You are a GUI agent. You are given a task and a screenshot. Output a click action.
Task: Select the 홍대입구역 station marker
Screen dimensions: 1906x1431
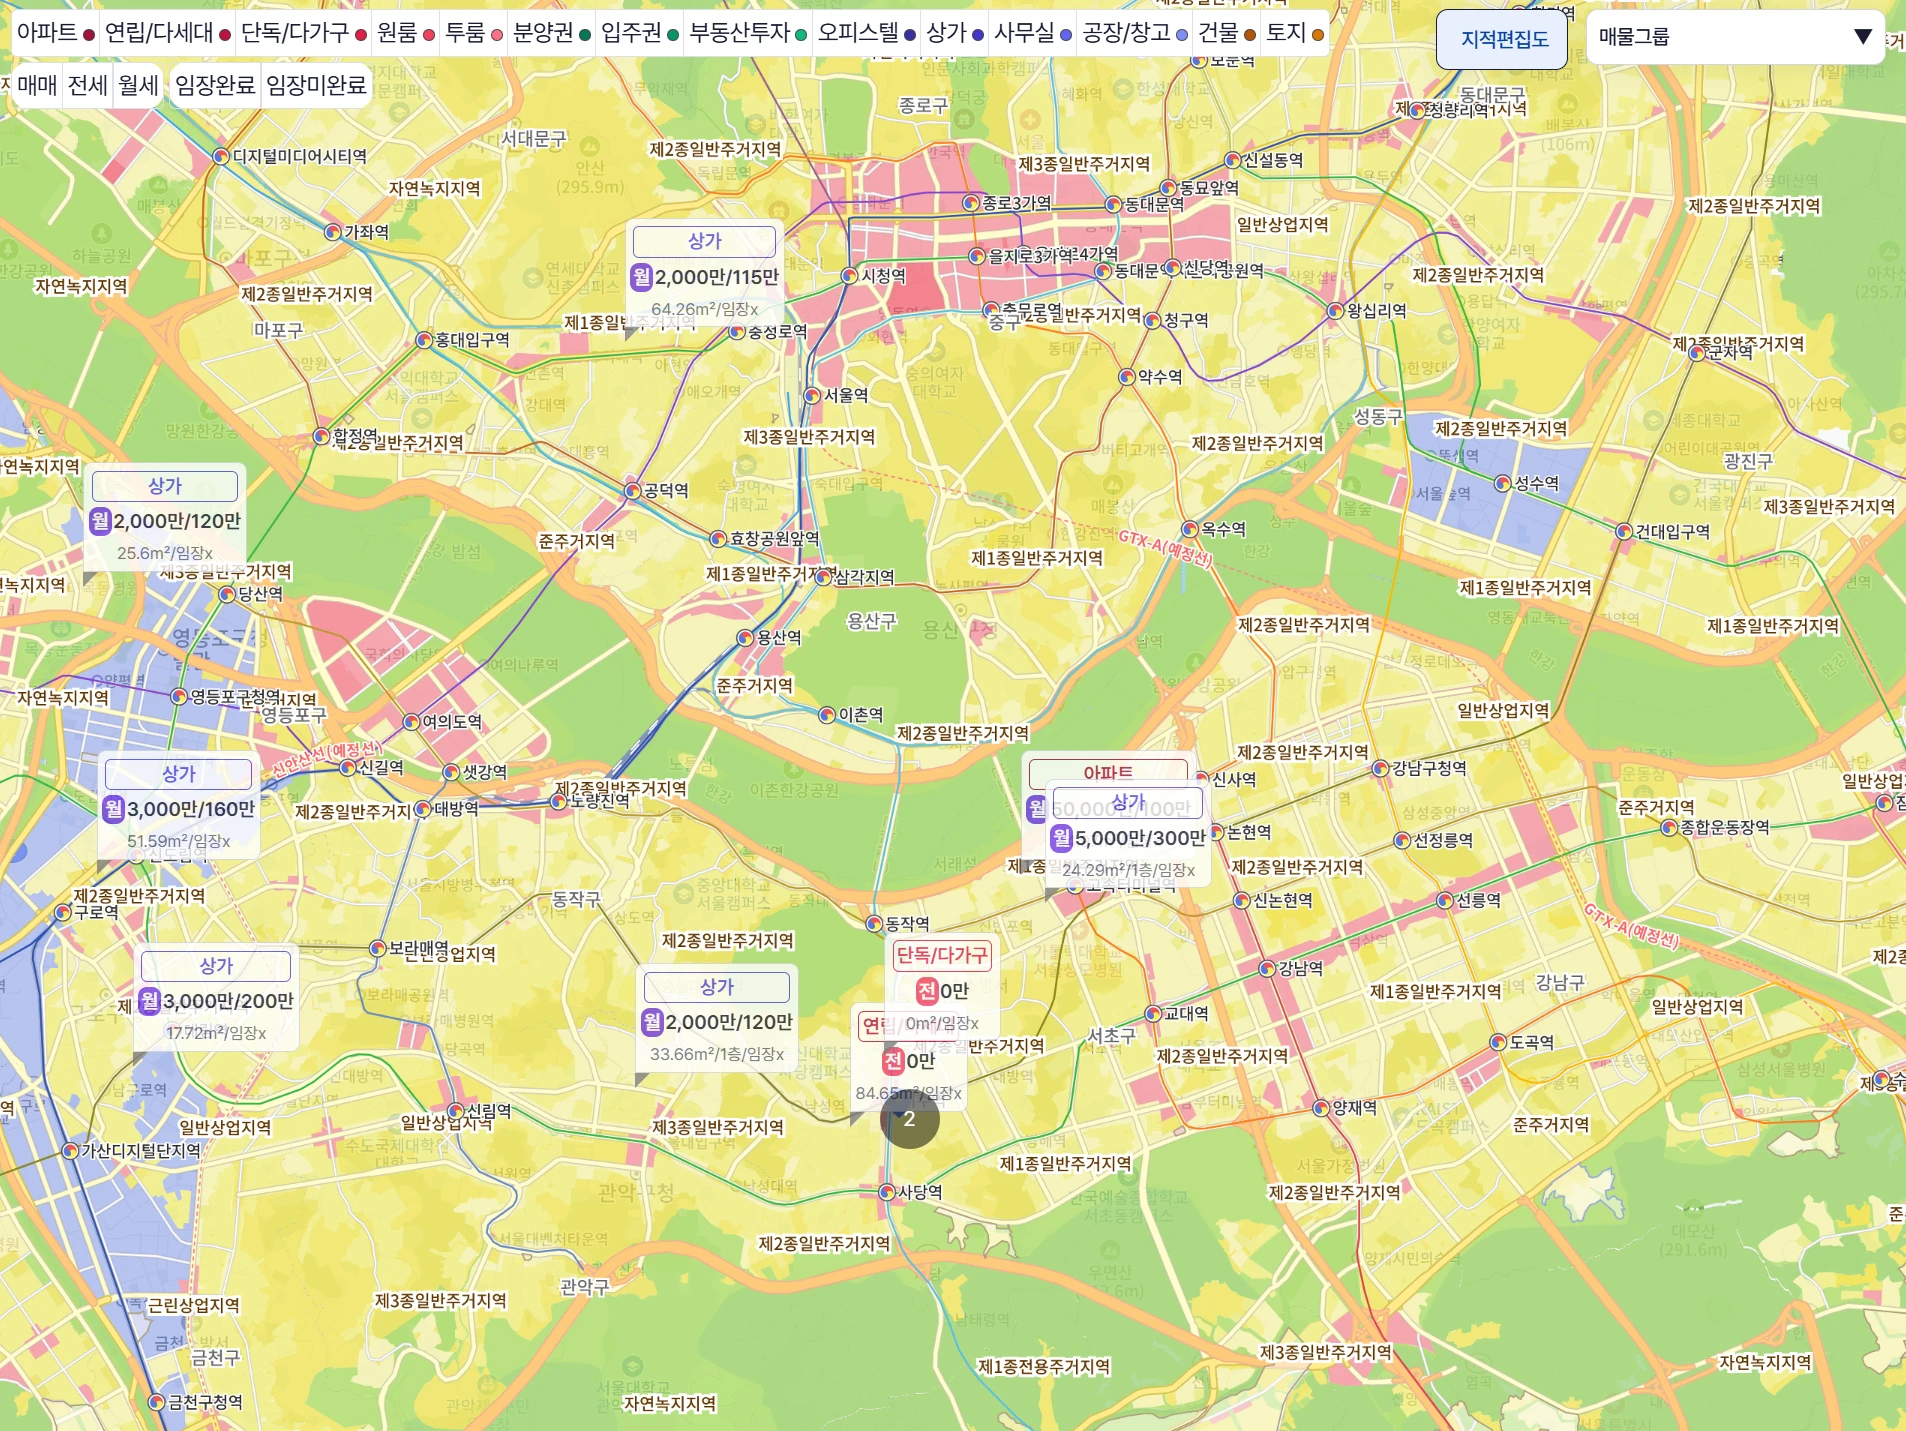[x=424, y=341]
